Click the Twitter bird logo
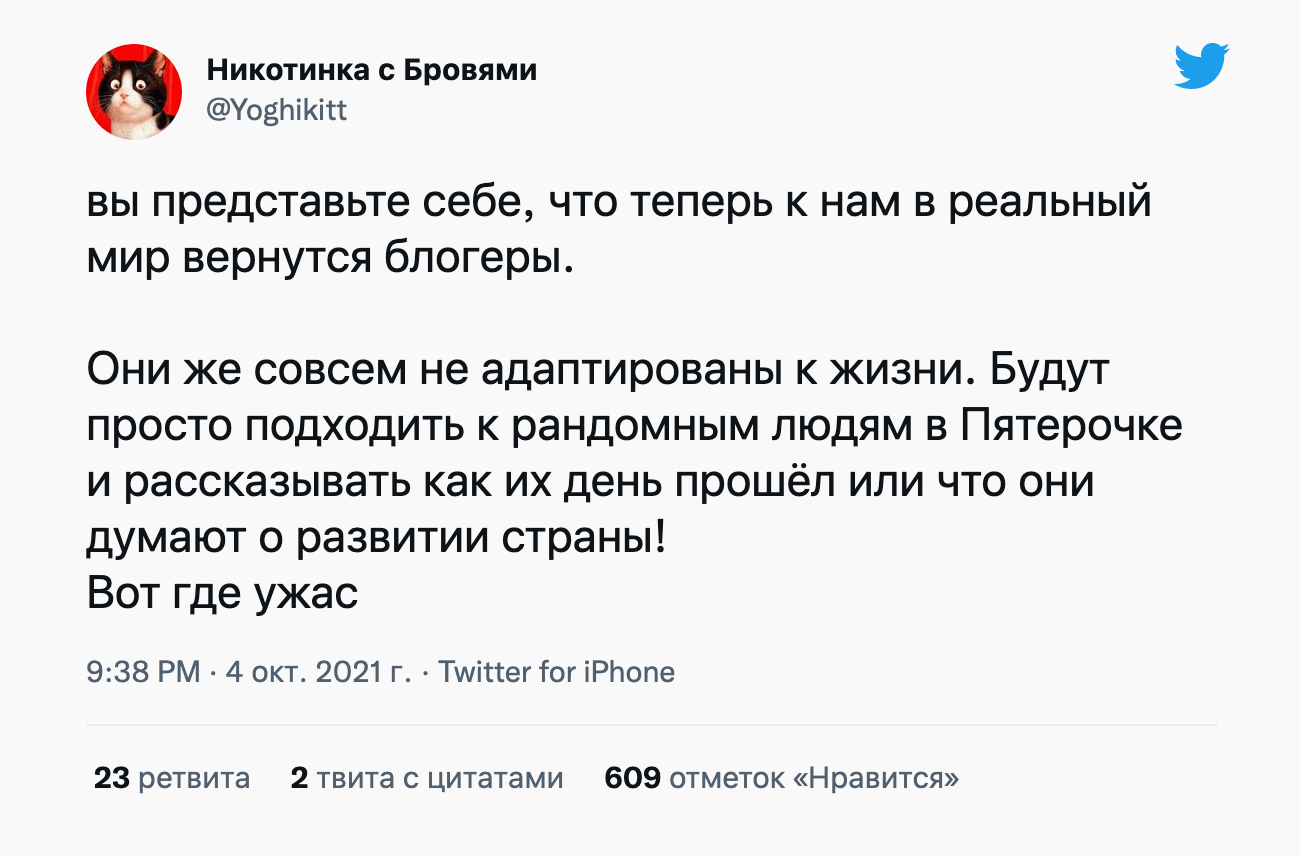This screenshot has width=1300, height=856. [1201, 67]
